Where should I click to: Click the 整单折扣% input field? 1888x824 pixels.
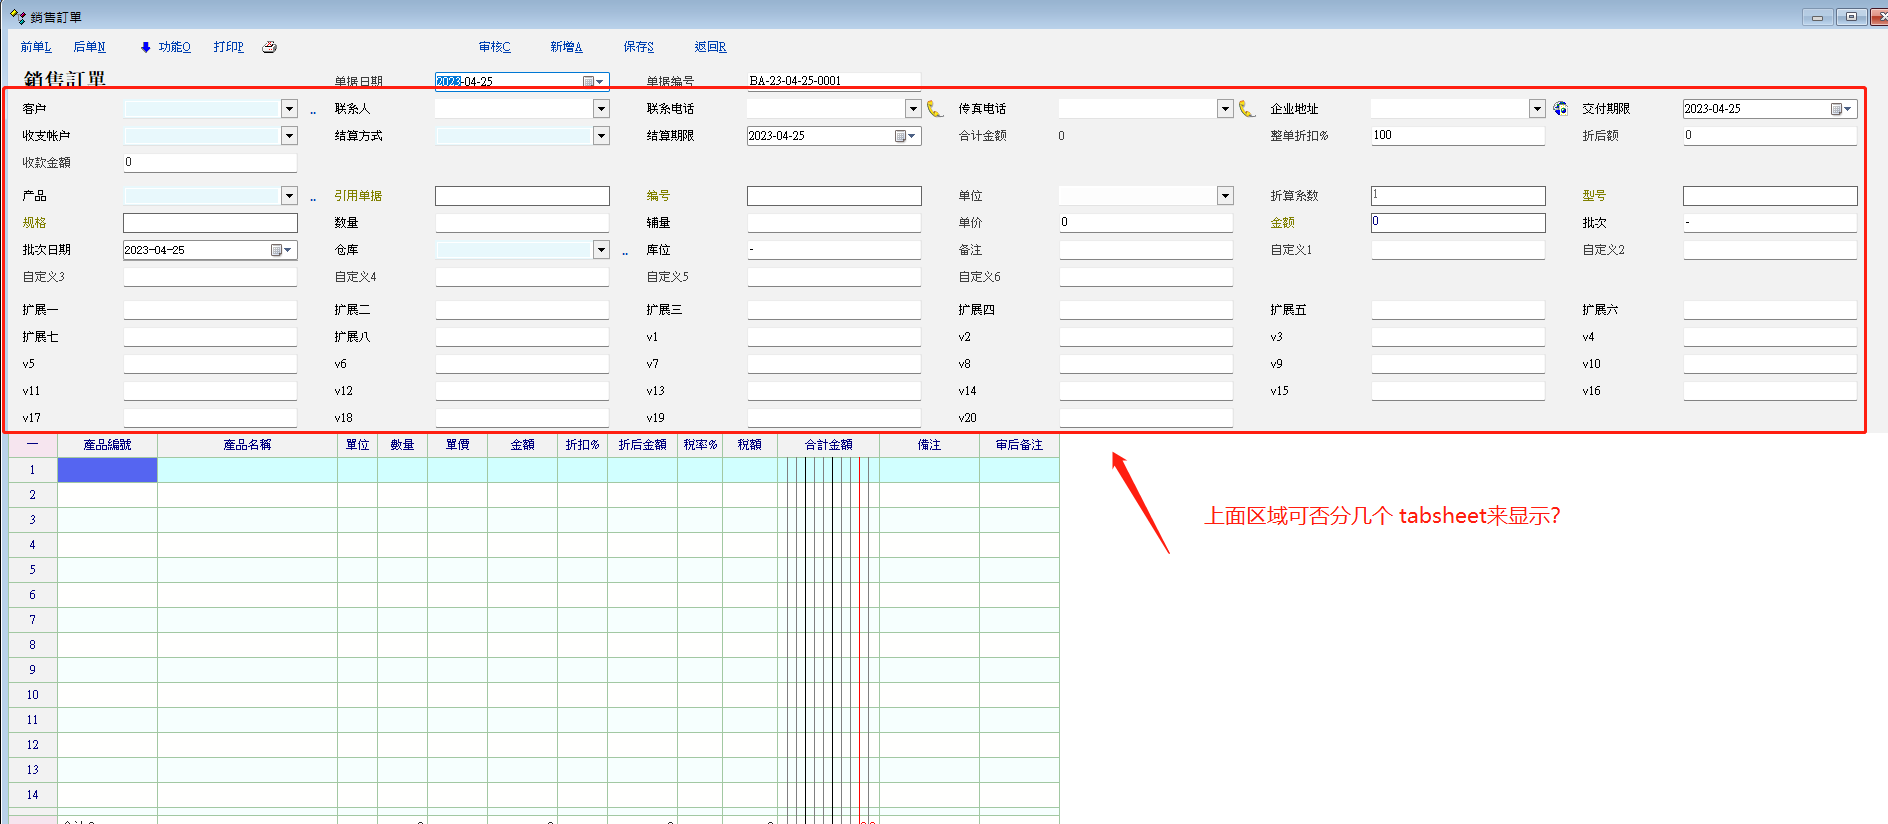[1457, 135]
